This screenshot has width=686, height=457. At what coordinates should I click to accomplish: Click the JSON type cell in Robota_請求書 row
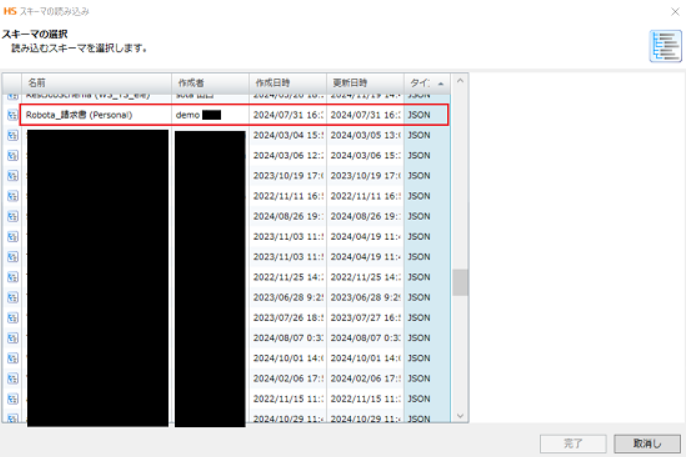[x=427, y=115]
